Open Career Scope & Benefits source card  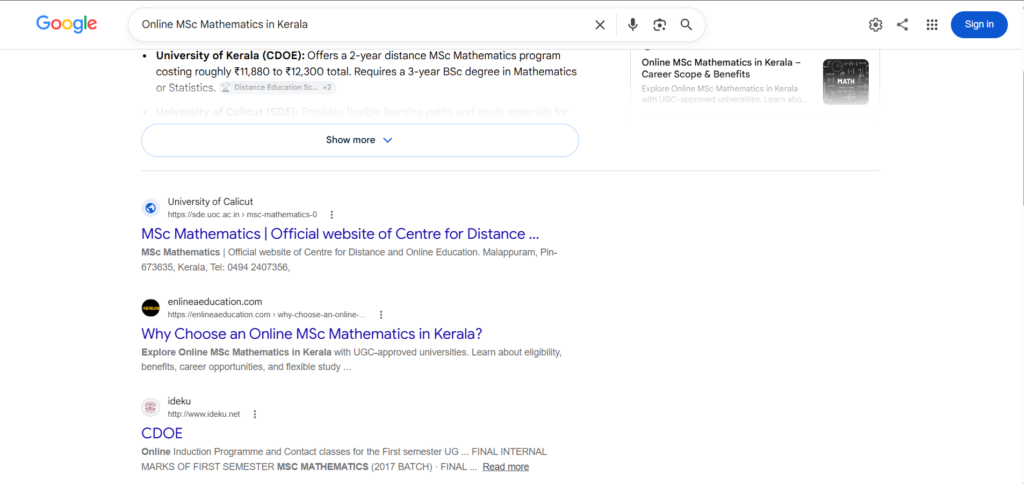(755, 82)
